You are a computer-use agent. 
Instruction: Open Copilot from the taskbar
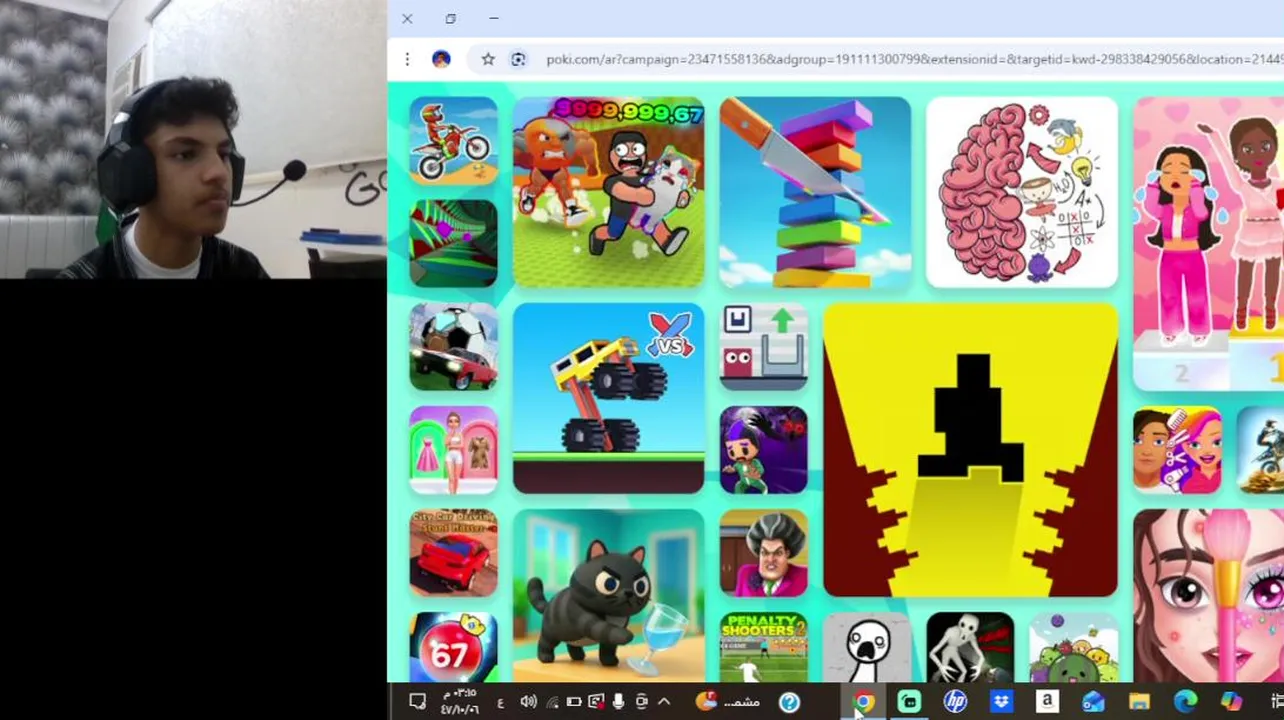(x=1231, y=702)
